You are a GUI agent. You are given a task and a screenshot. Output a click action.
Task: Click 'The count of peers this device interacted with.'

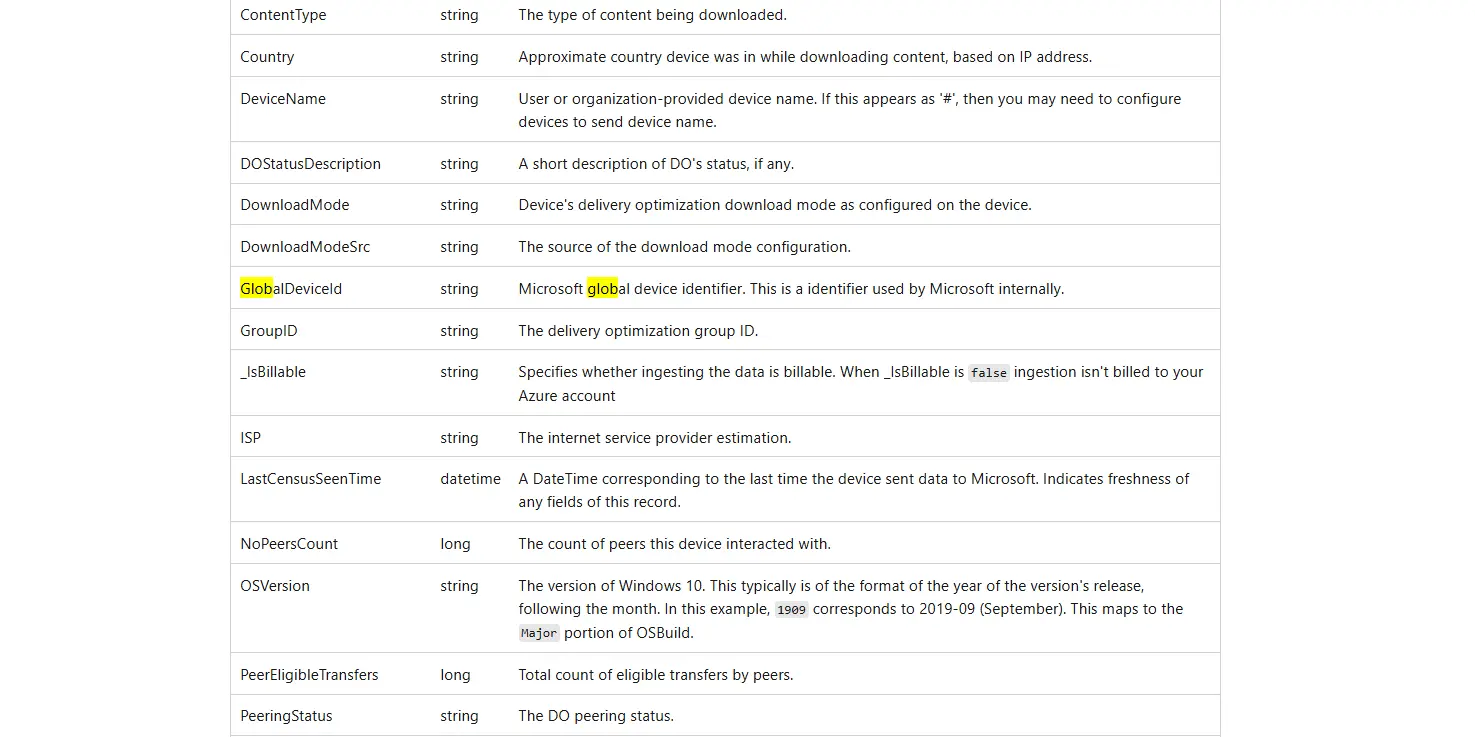674,544
